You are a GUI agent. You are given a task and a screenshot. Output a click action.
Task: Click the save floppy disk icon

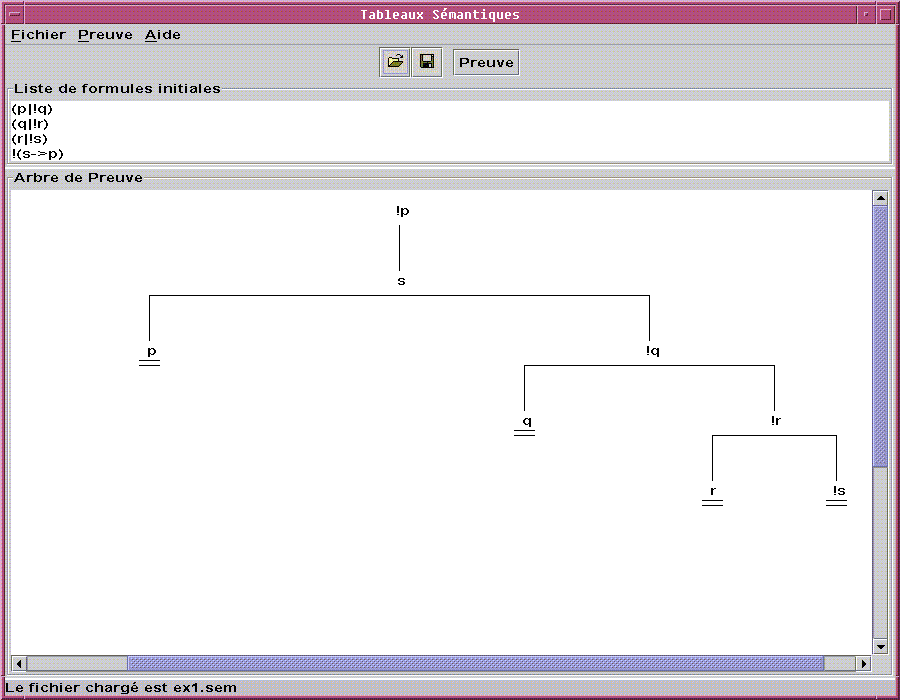point(427,63)
